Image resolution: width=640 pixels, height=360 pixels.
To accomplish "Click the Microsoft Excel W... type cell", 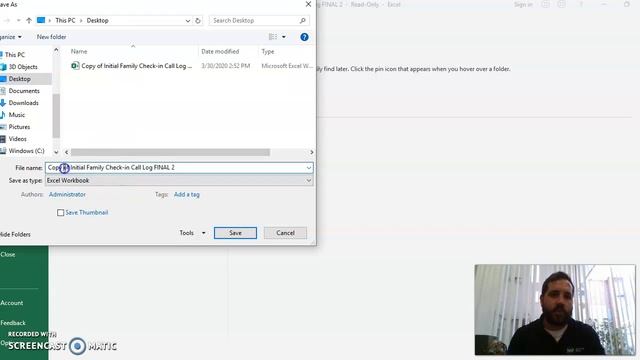I will point(287,66).
